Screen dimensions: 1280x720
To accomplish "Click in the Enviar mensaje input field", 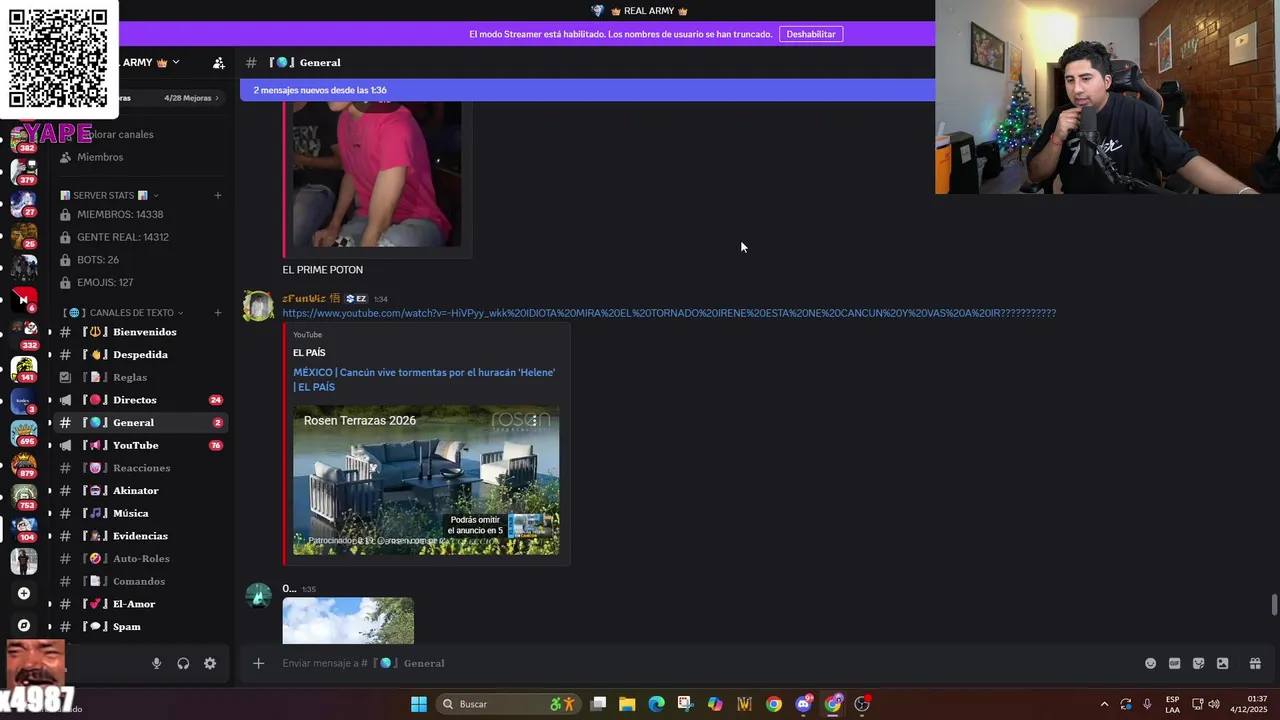I will coord(700,663).
